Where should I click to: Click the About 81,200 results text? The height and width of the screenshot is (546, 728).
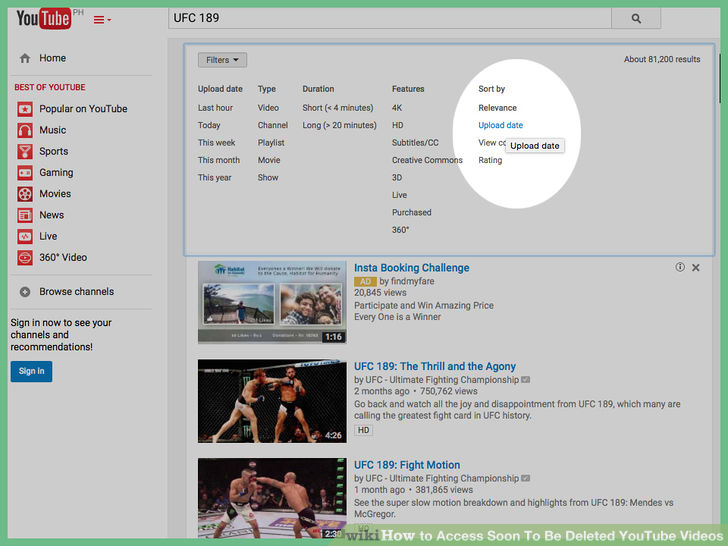pyautogui.click(x=662, y=59)
